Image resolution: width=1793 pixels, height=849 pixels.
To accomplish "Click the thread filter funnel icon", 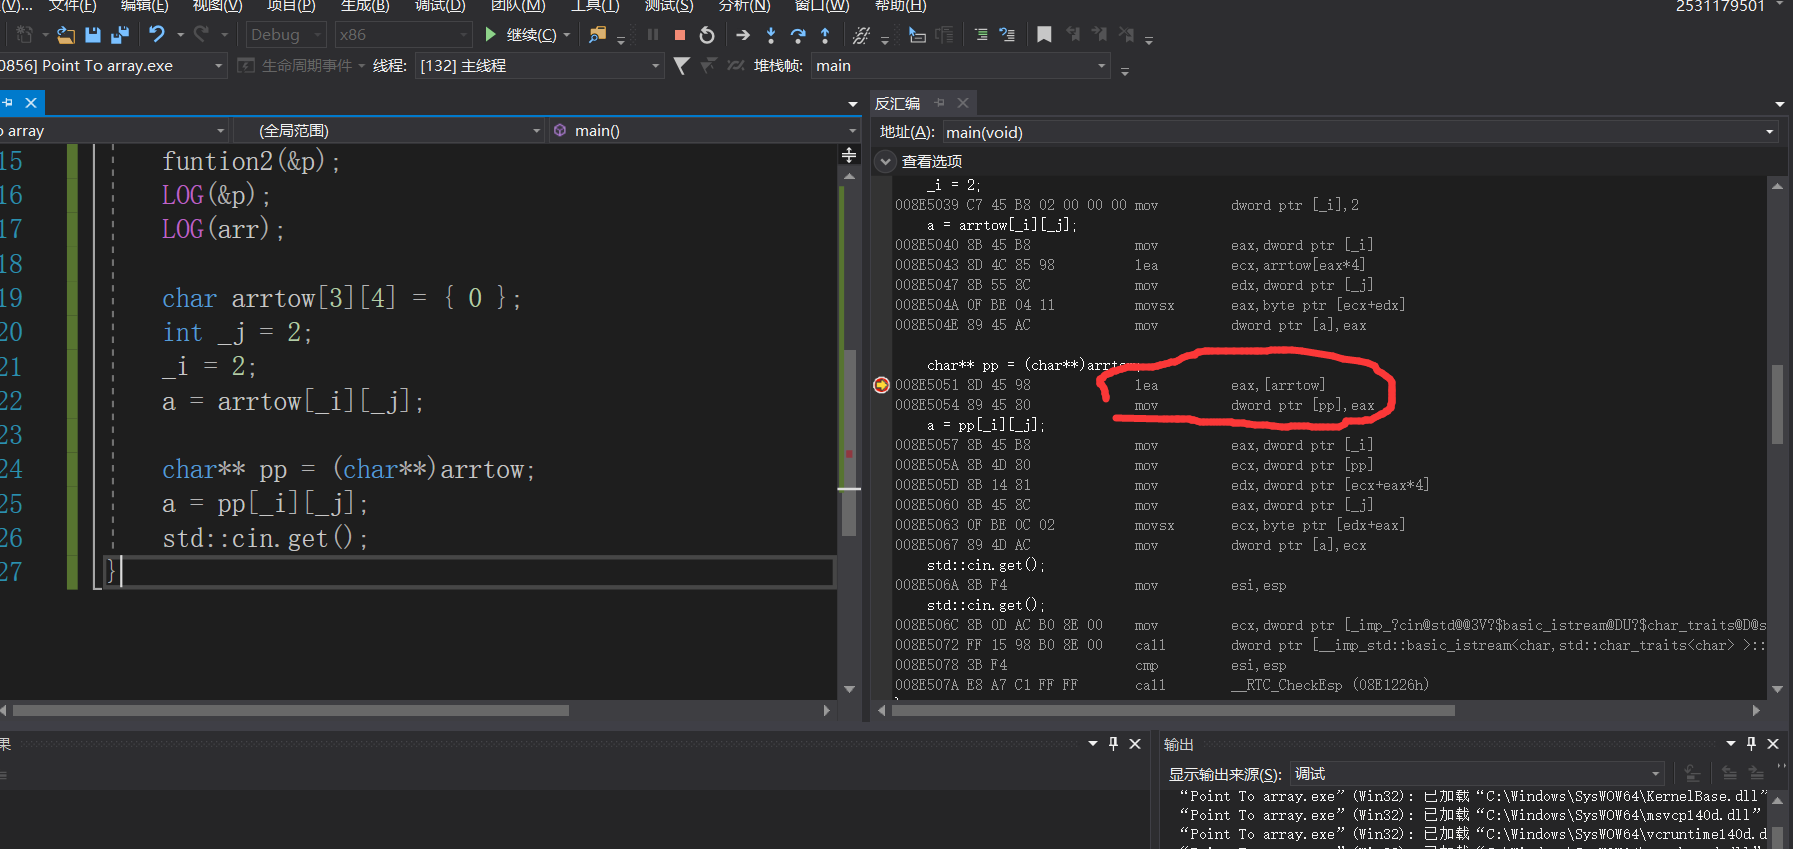I will [x=682, y=66].
